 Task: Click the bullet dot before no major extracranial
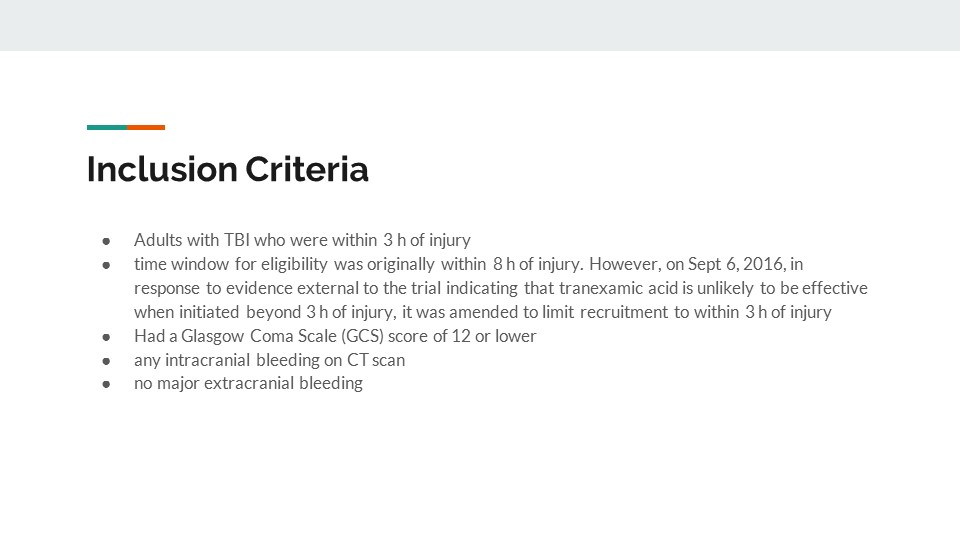(107, 384)
